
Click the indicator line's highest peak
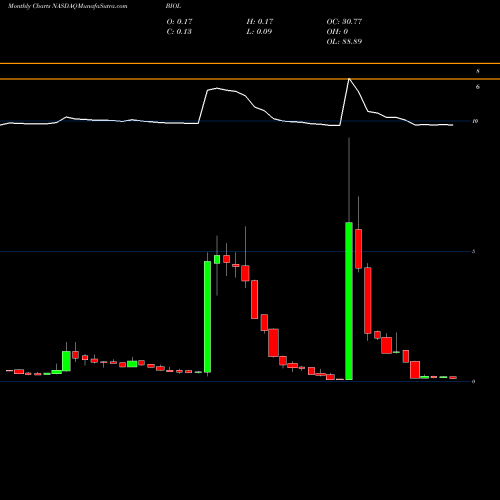coord(349,79)
